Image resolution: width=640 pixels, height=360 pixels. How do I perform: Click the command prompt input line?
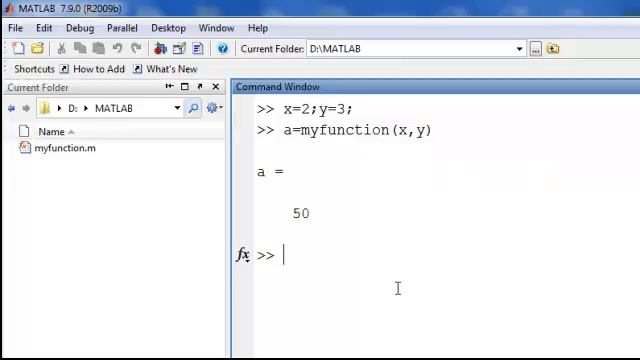coord(447,256)
